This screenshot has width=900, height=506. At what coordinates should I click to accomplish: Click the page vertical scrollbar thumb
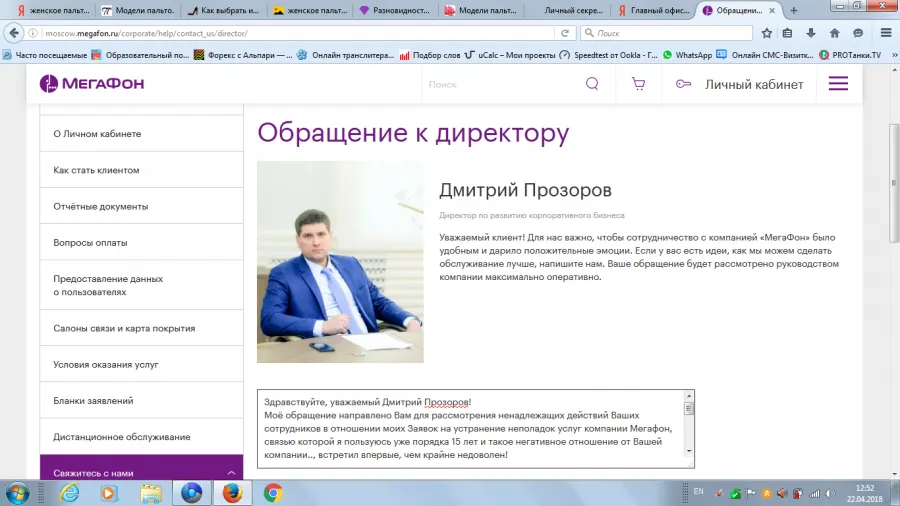point(894,183)
